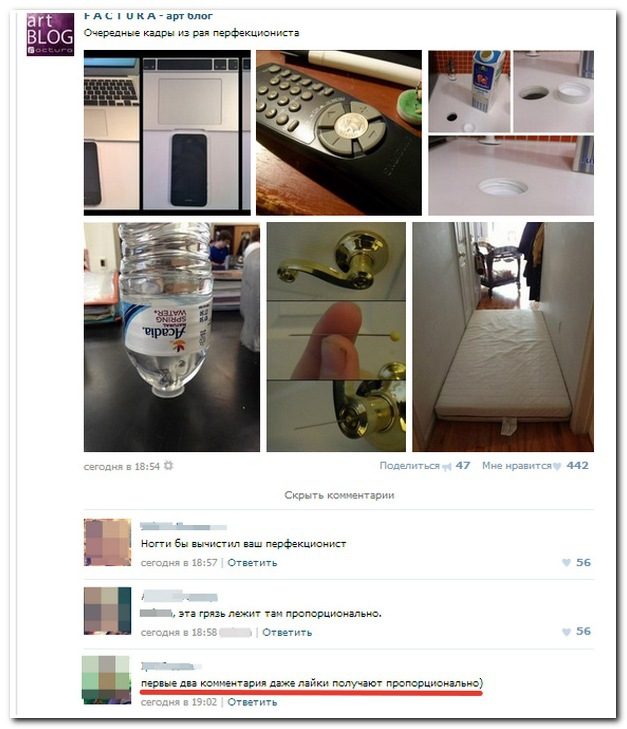
Task: Like the first comment via its heart icon
Action: pos(566,563)
